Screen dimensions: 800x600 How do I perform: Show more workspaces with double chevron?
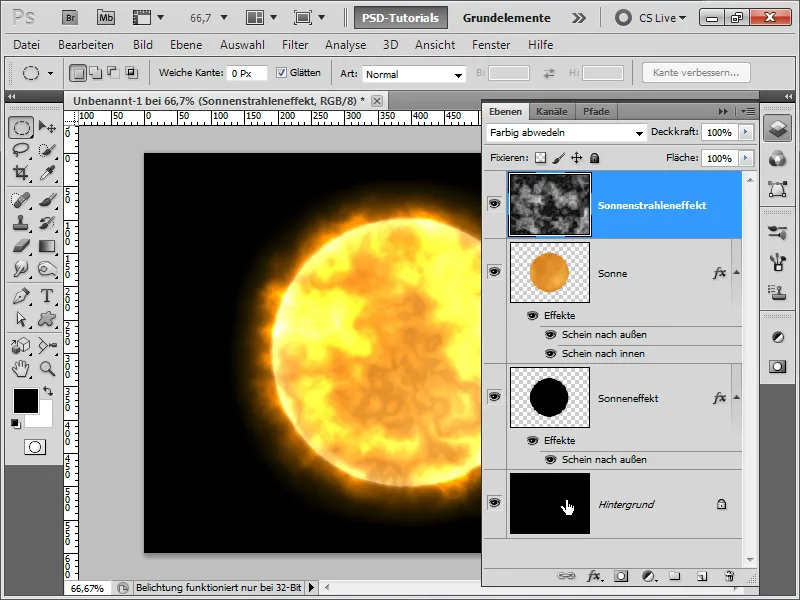[579, 18]
